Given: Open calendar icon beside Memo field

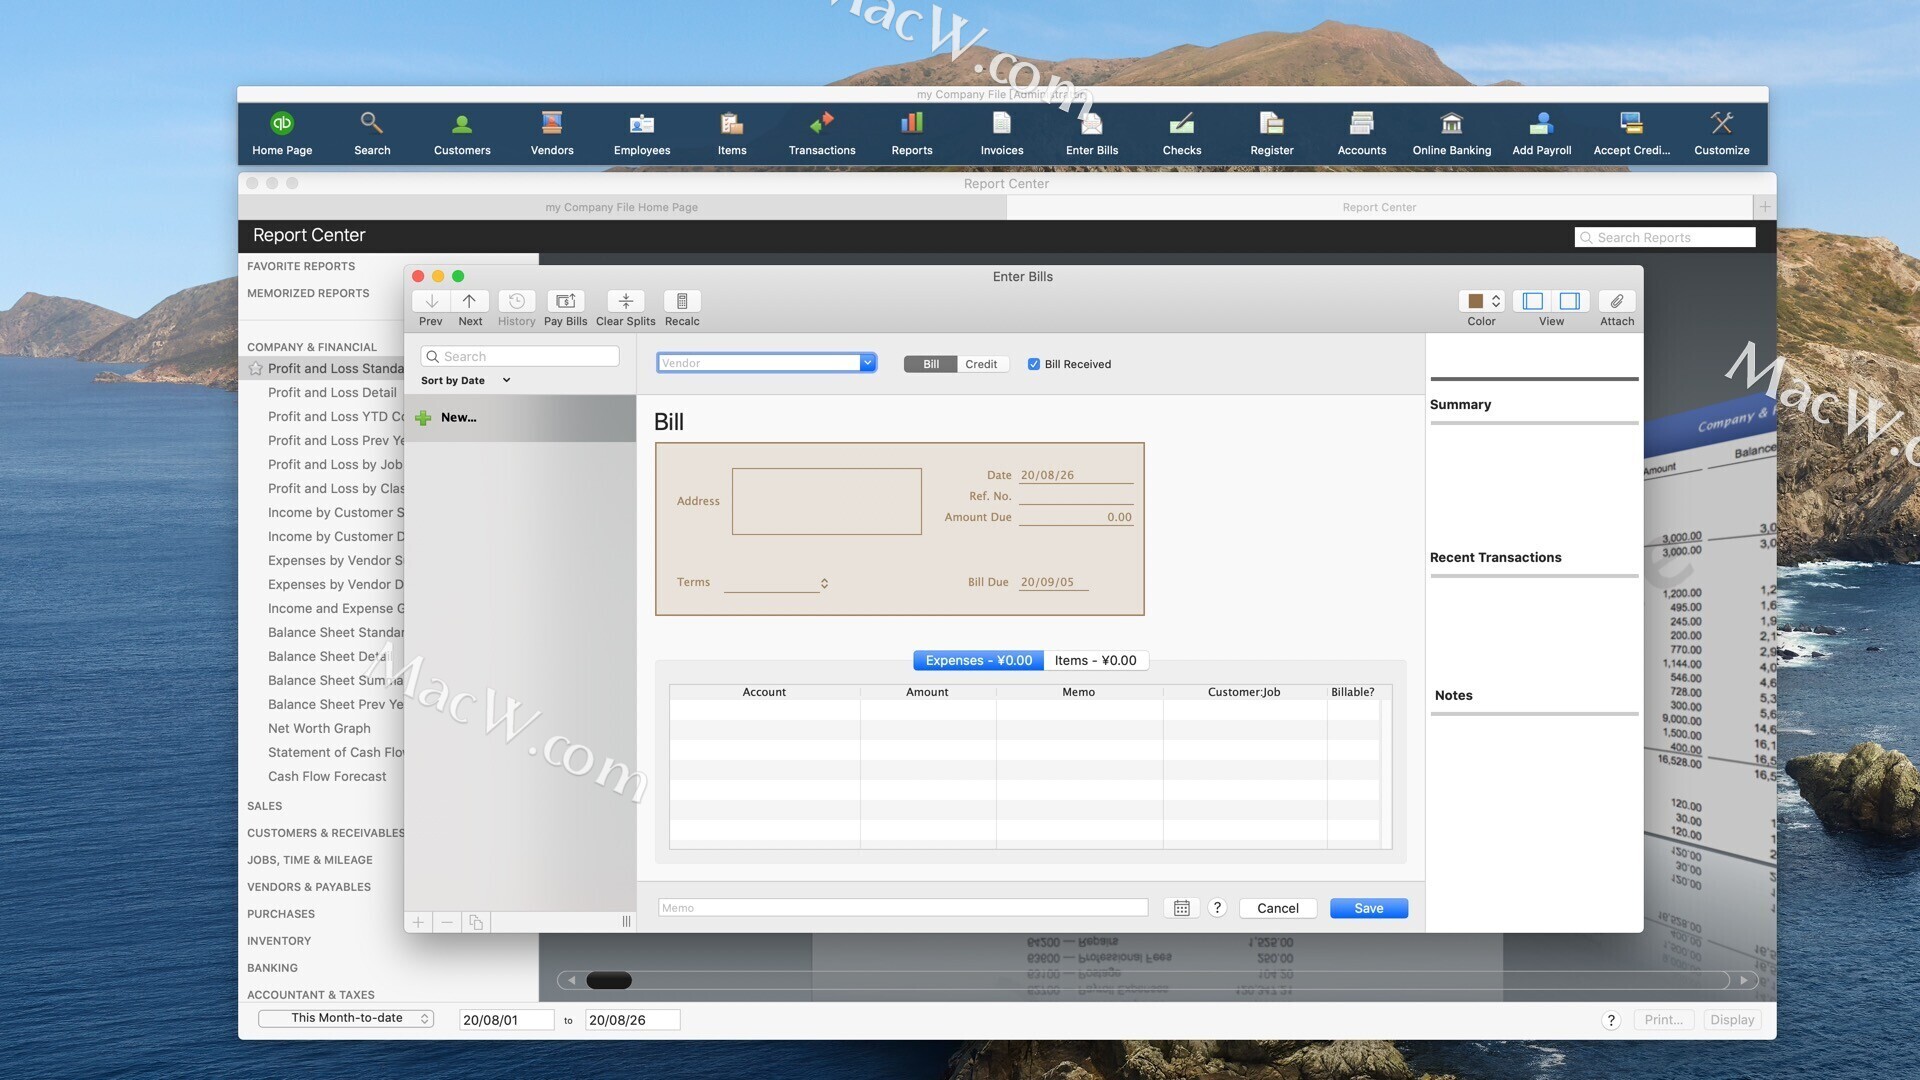Looking at the screenshot, I should point(1182,908).
